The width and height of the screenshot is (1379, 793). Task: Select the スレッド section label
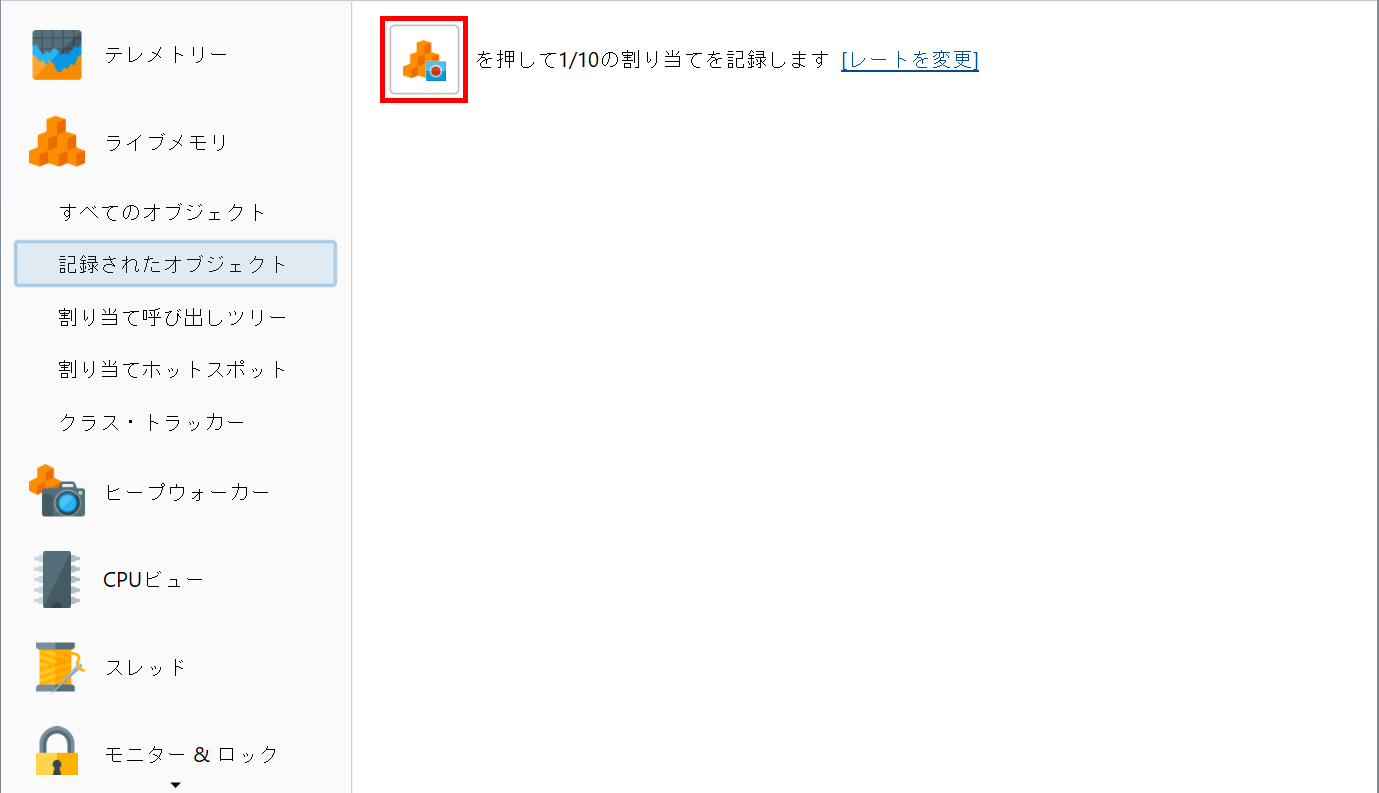[146, 667]
